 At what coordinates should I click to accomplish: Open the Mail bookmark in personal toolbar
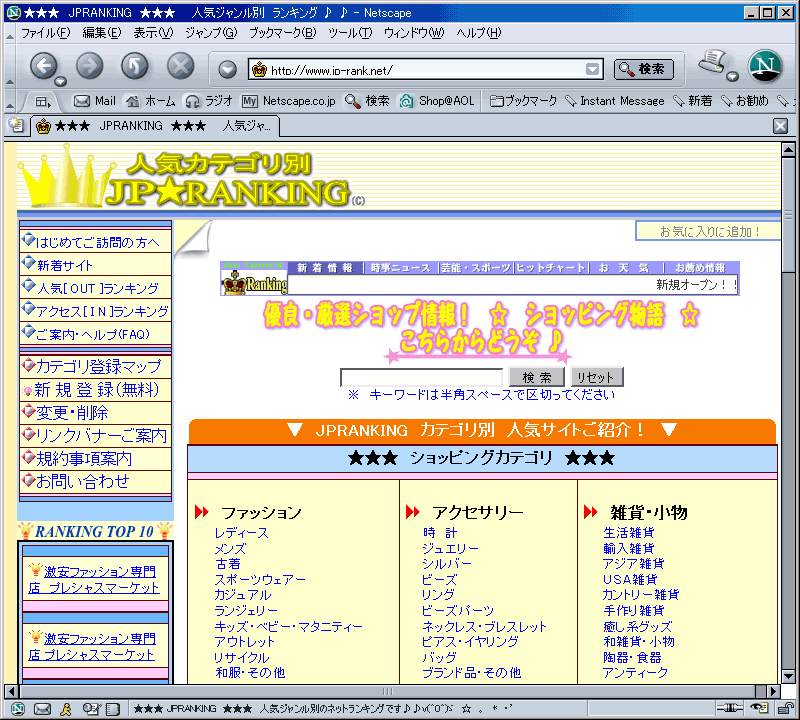[x=95, y=101]
